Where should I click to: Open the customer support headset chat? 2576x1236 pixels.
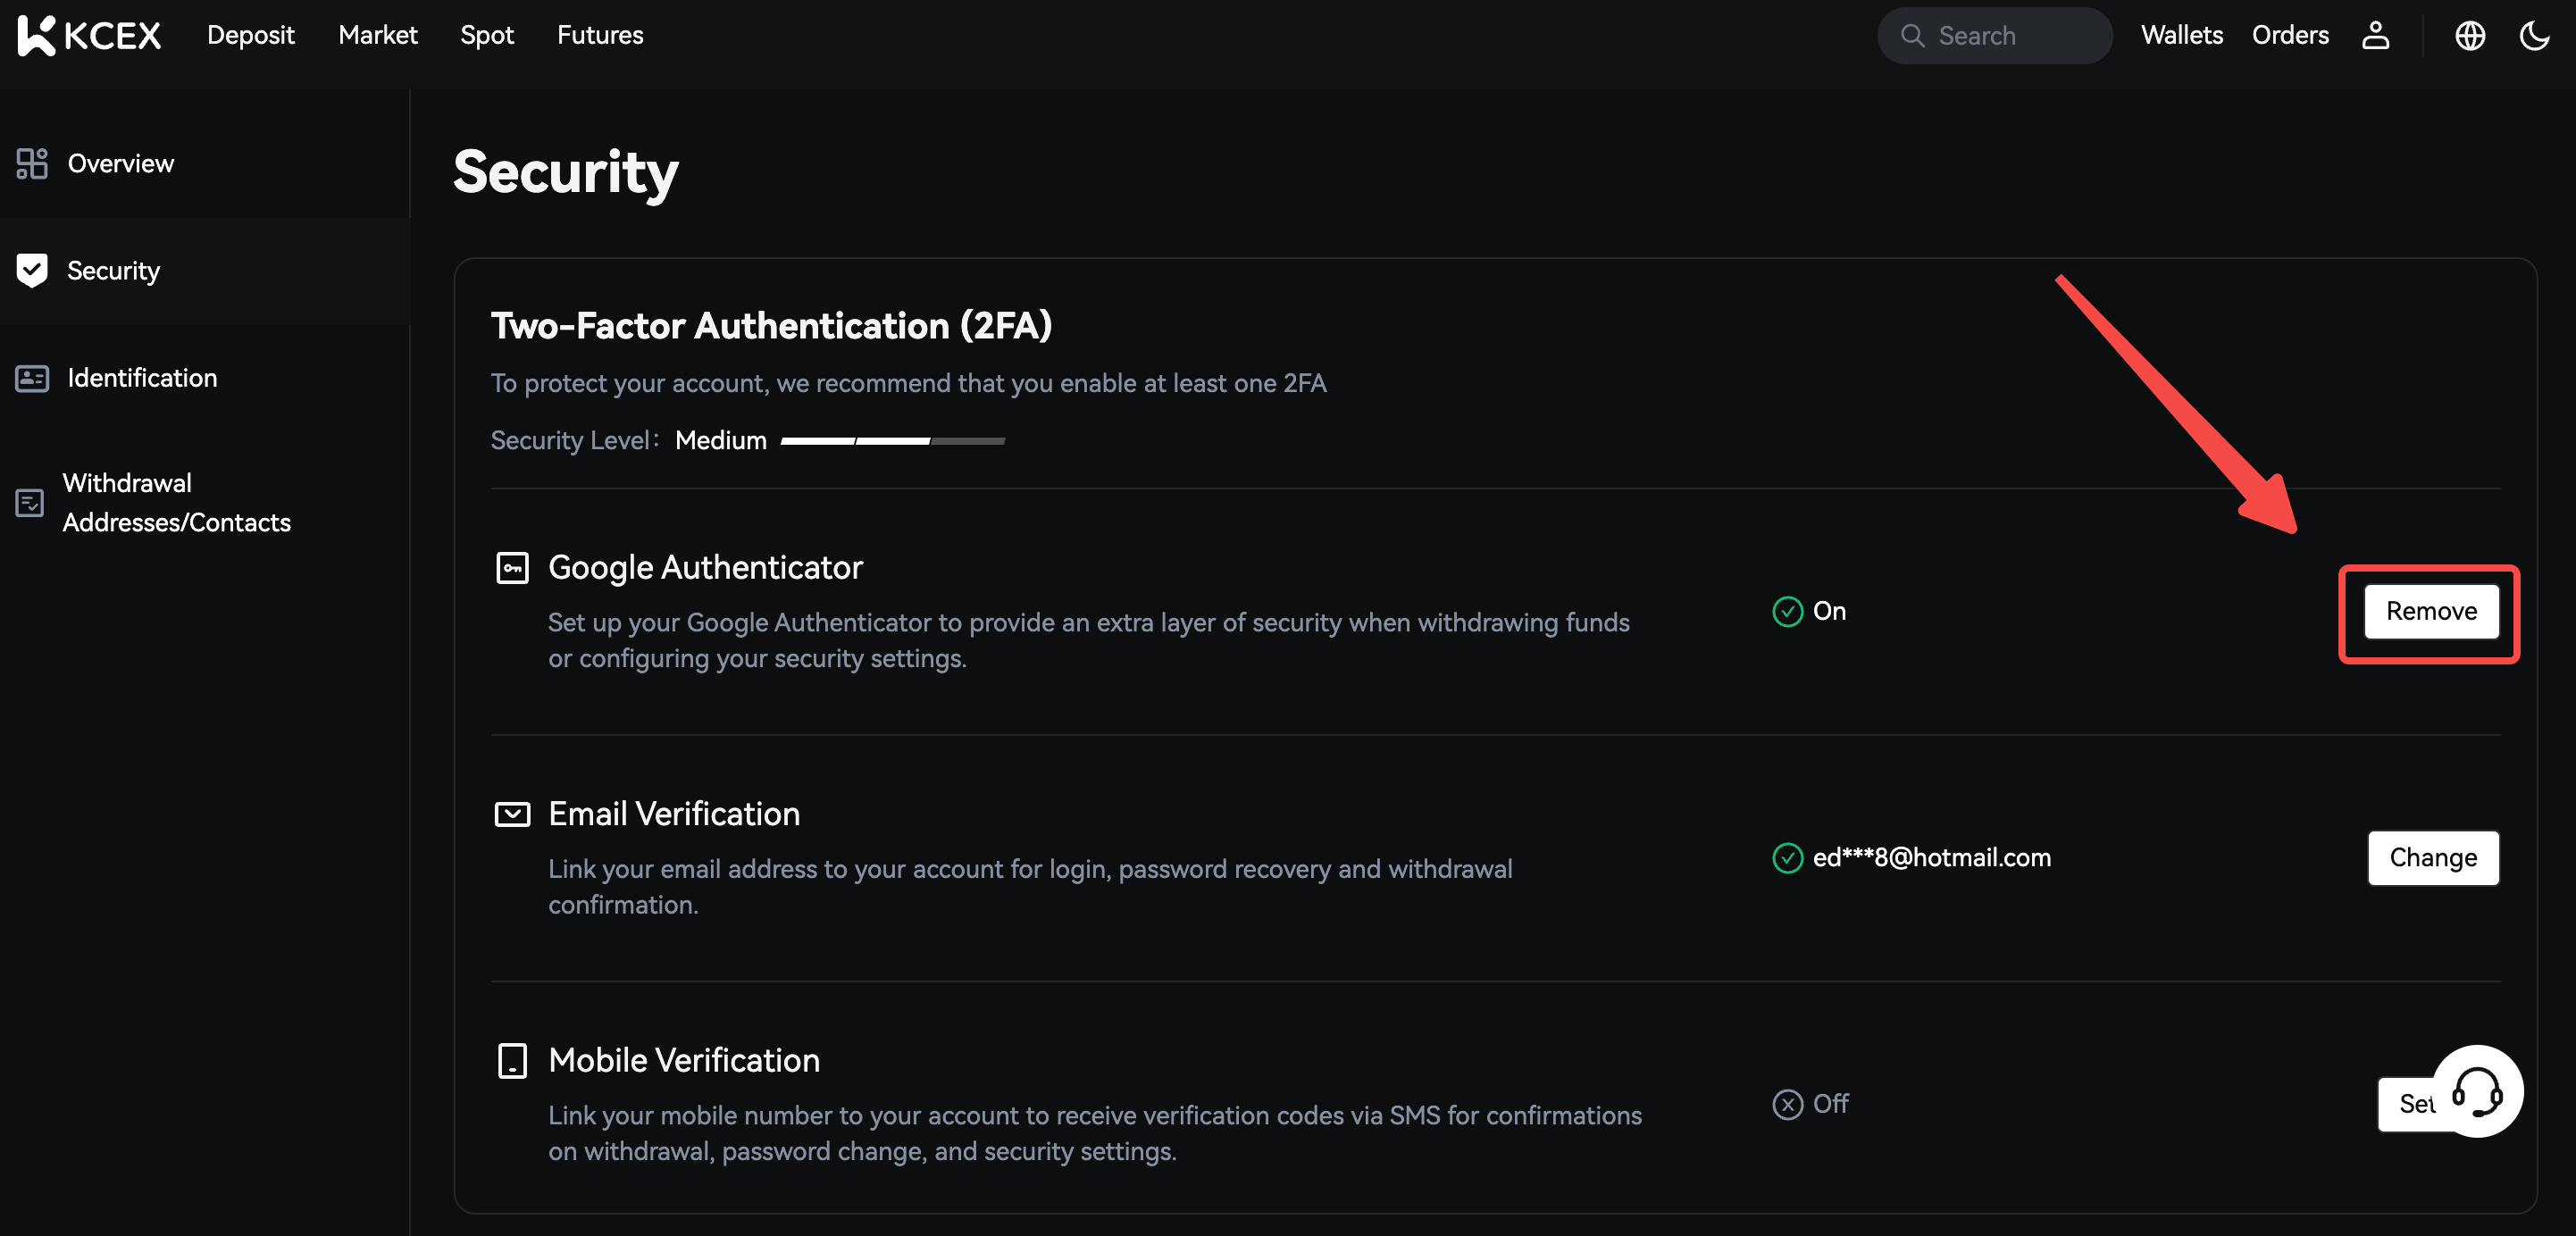pos(2477,1091)
